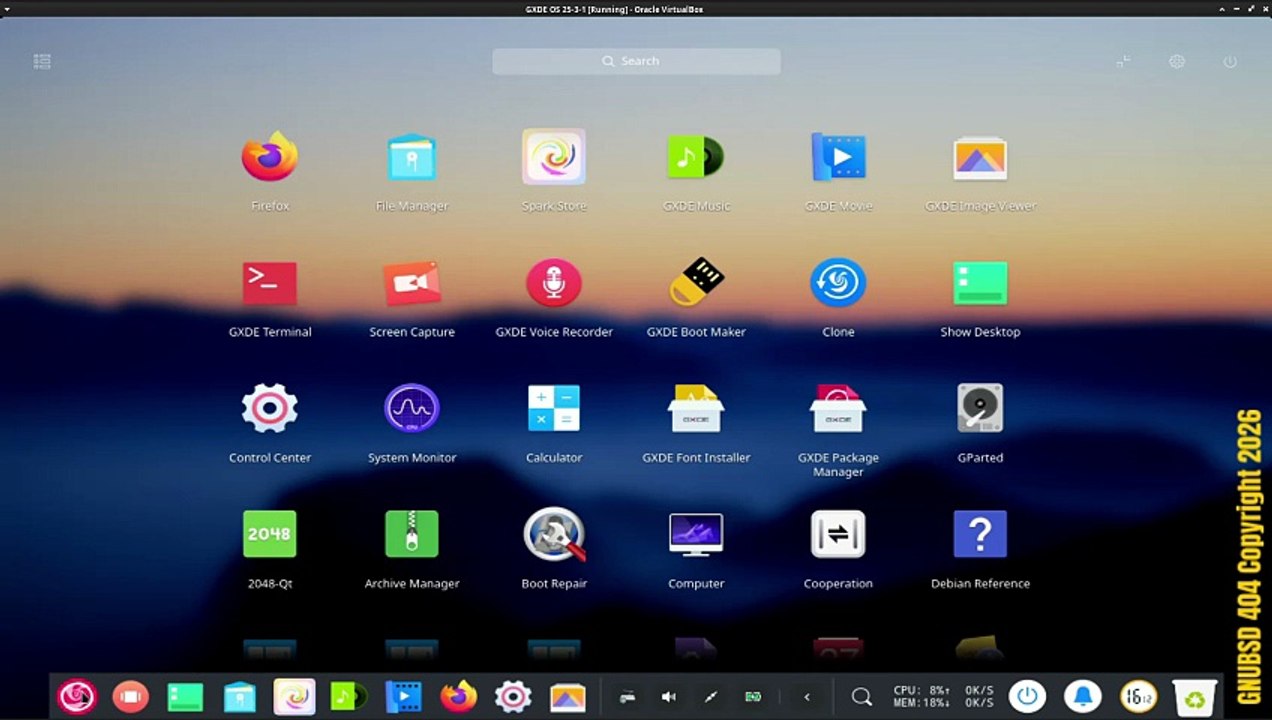Image resolution: width=1272 pixels, height=720 pixels.
Task: Open launcher settings gear at top right
Action: click(x=1177, y=61)
